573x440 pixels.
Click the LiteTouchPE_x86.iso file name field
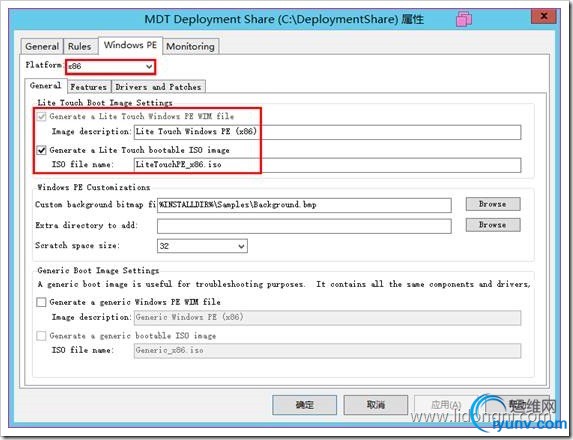point(327,165)
